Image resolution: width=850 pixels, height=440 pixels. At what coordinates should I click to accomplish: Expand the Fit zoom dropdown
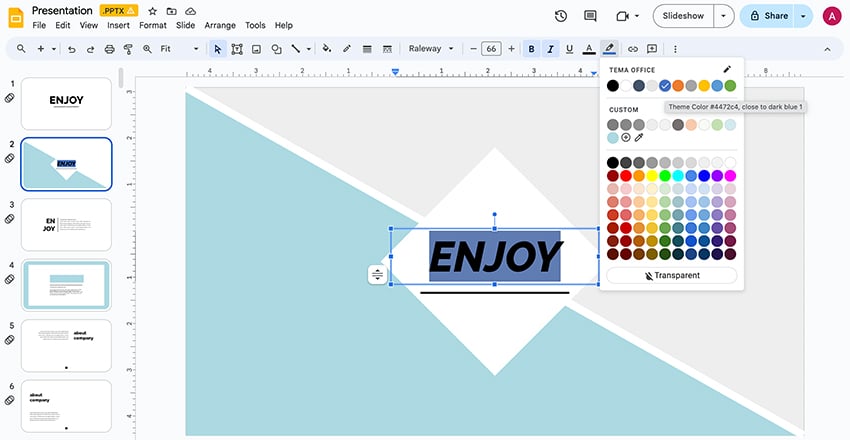click(x=180, y=48)
